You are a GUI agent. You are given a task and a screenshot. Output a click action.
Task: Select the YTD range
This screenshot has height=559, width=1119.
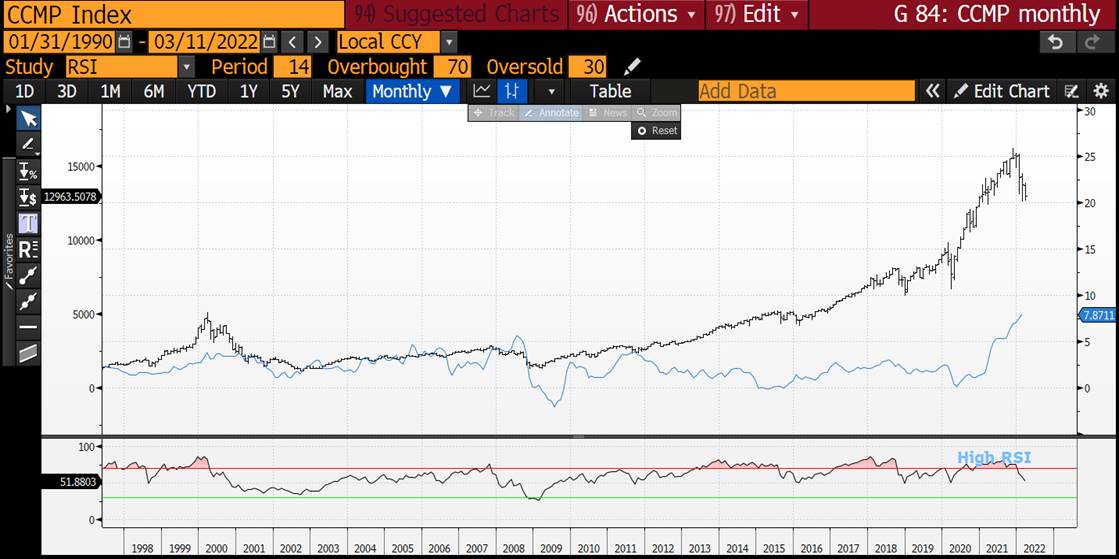(202, 91)
